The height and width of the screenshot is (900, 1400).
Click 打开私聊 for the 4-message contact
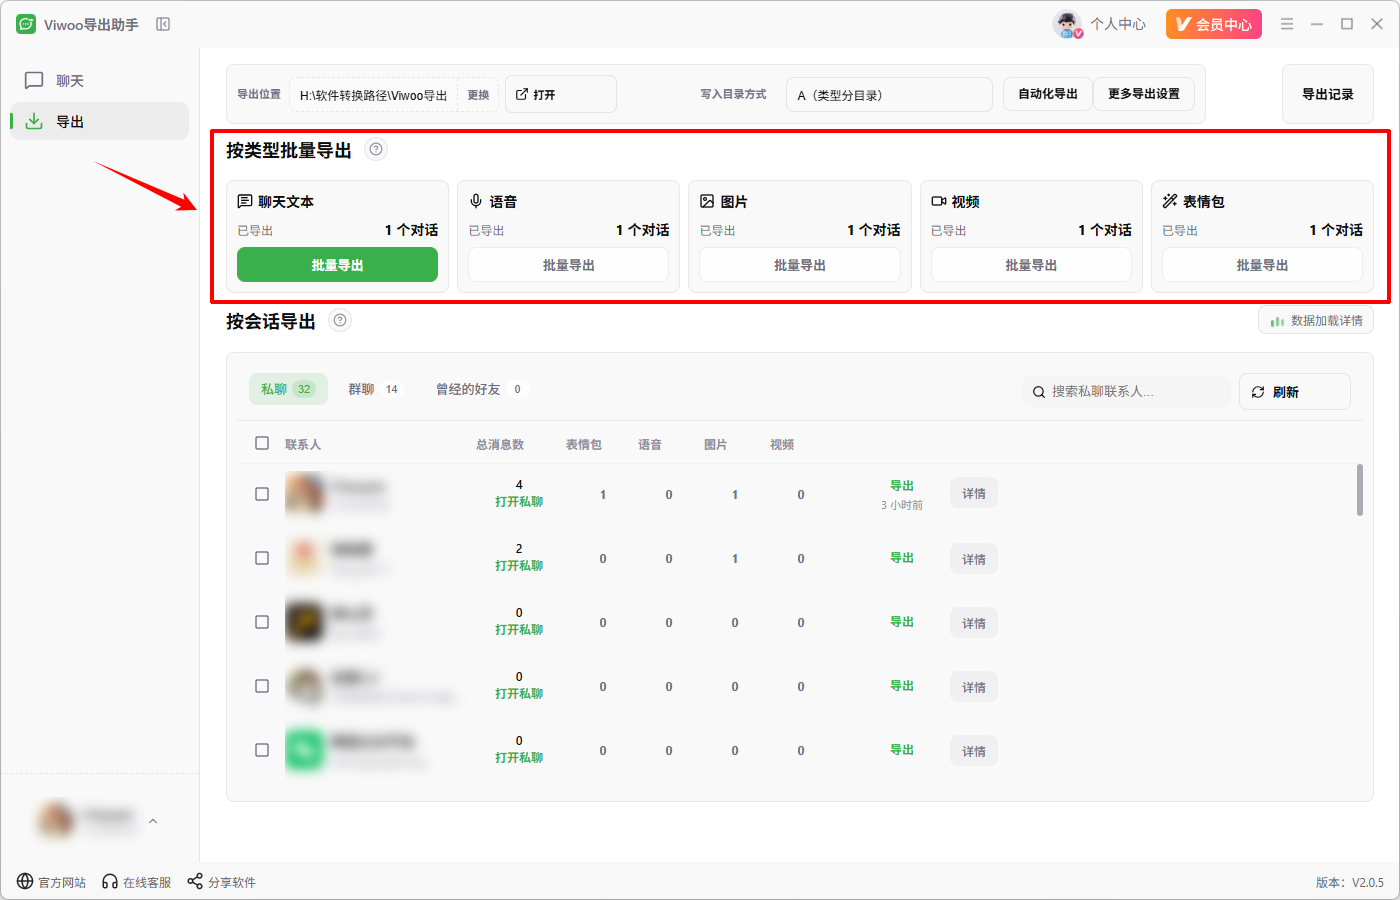point(519,502)
